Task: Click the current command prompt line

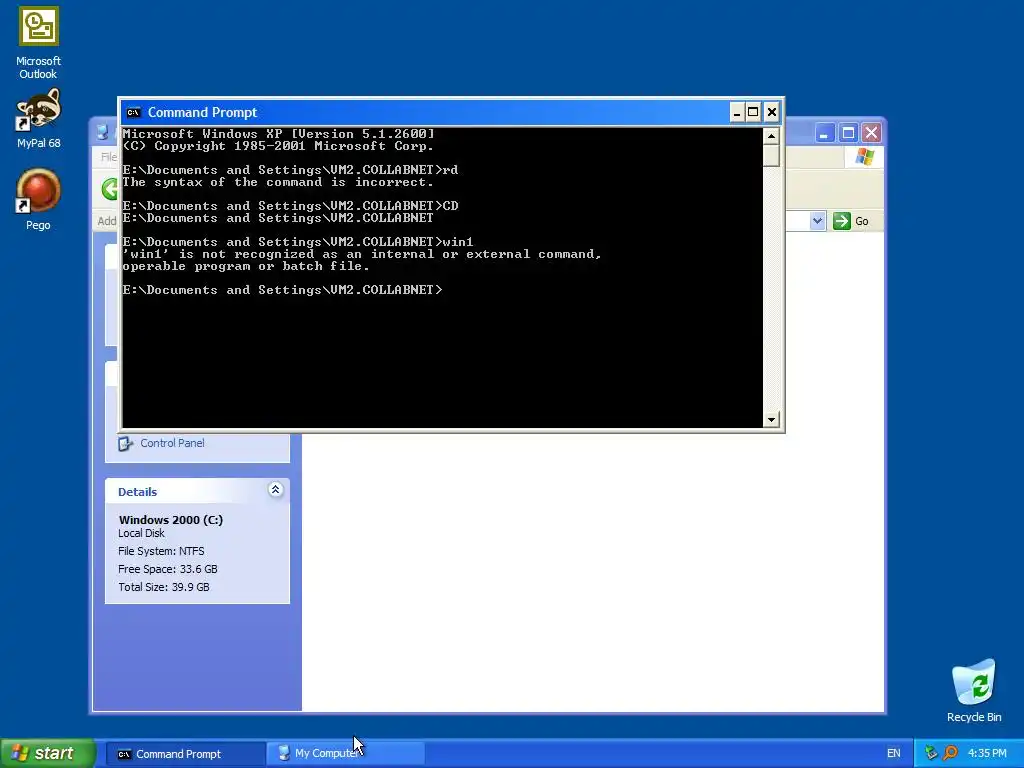Action: (x=282, y=290)
